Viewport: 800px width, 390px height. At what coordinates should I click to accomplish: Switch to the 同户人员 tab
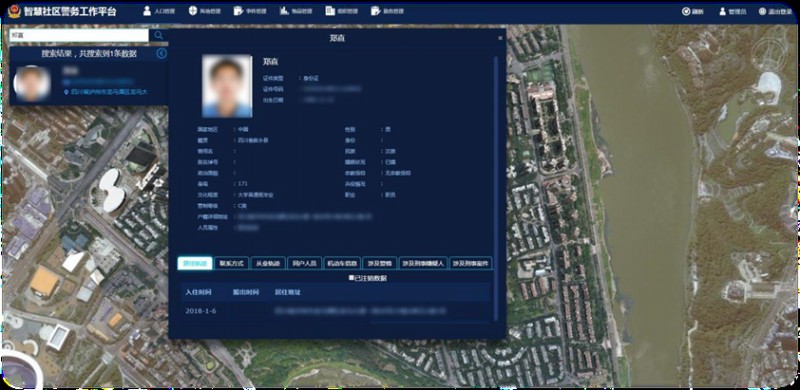[x=305, y=263]
